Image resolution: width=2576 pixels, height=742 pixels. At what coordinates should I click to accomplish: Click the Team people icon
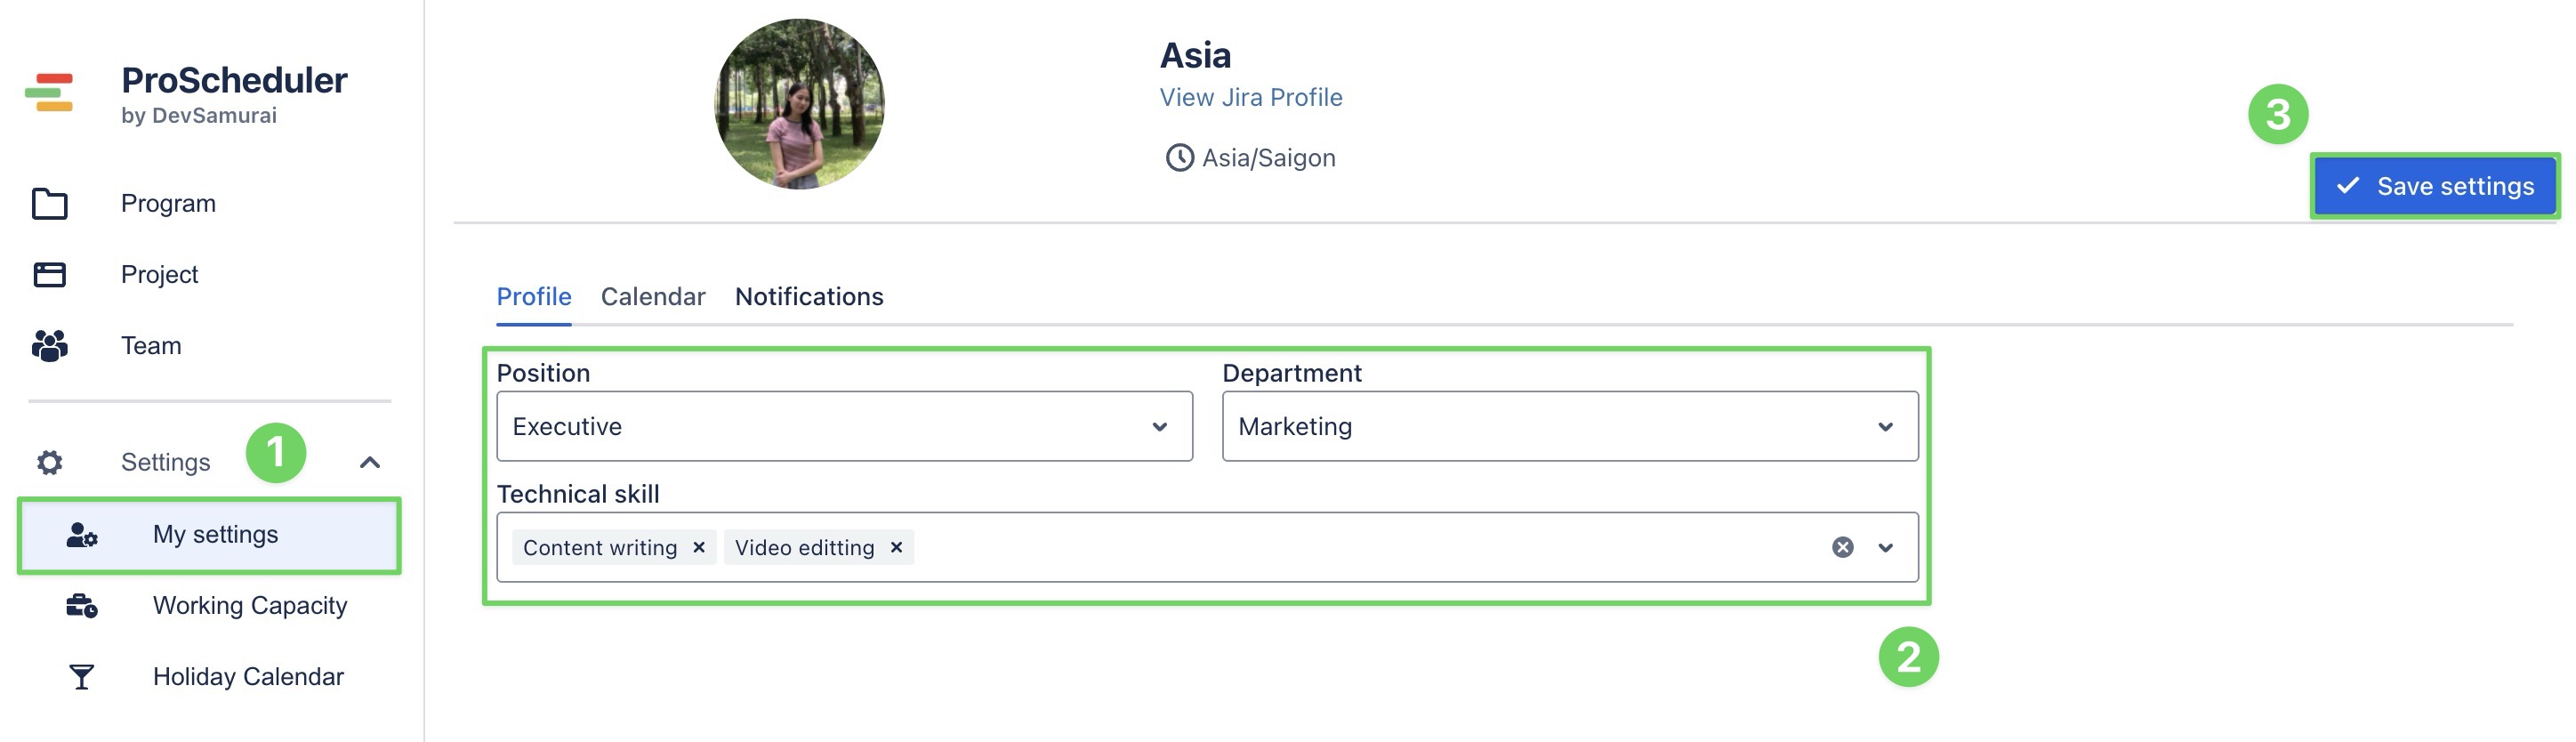tap(49, 346)
